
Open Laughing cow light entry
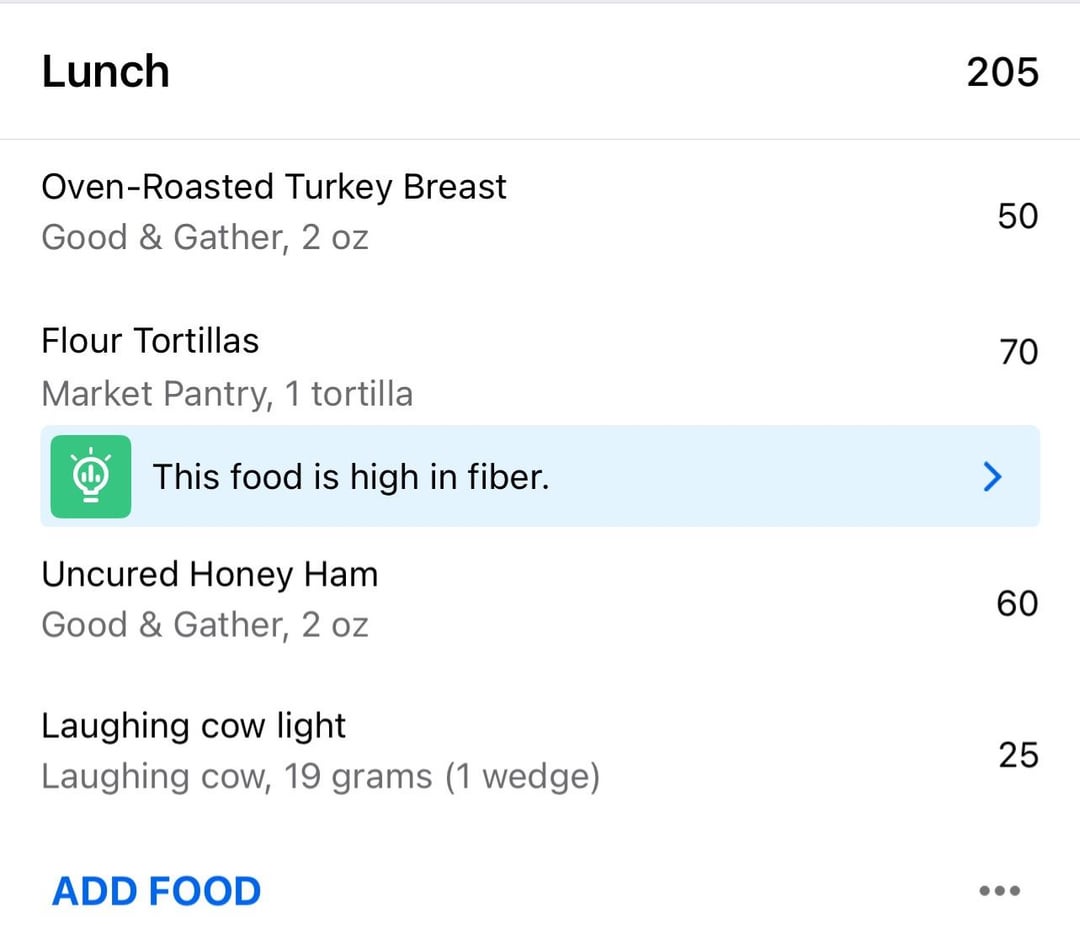coord(540,751)
